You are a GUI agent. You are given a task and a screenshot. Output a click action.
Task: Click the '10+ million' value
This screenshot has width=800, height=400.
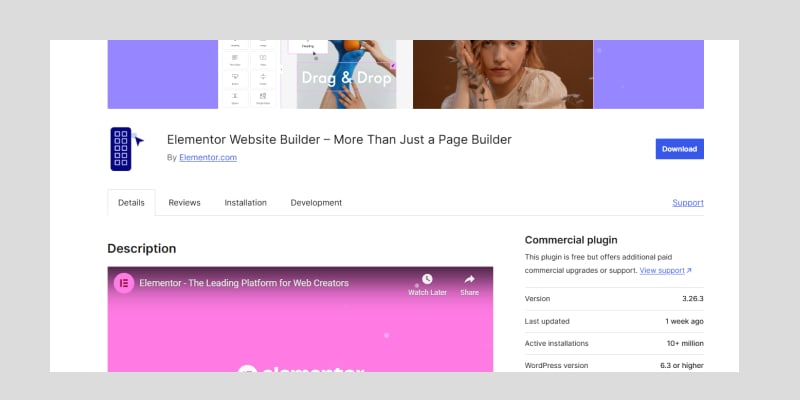[x=685, y=343]
